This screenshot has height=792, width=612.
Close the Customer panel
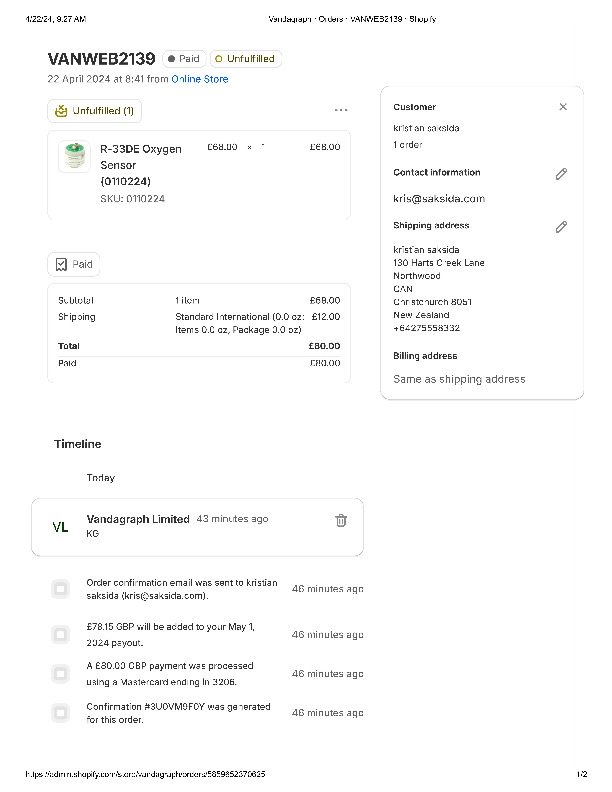(x=563, y=107)
